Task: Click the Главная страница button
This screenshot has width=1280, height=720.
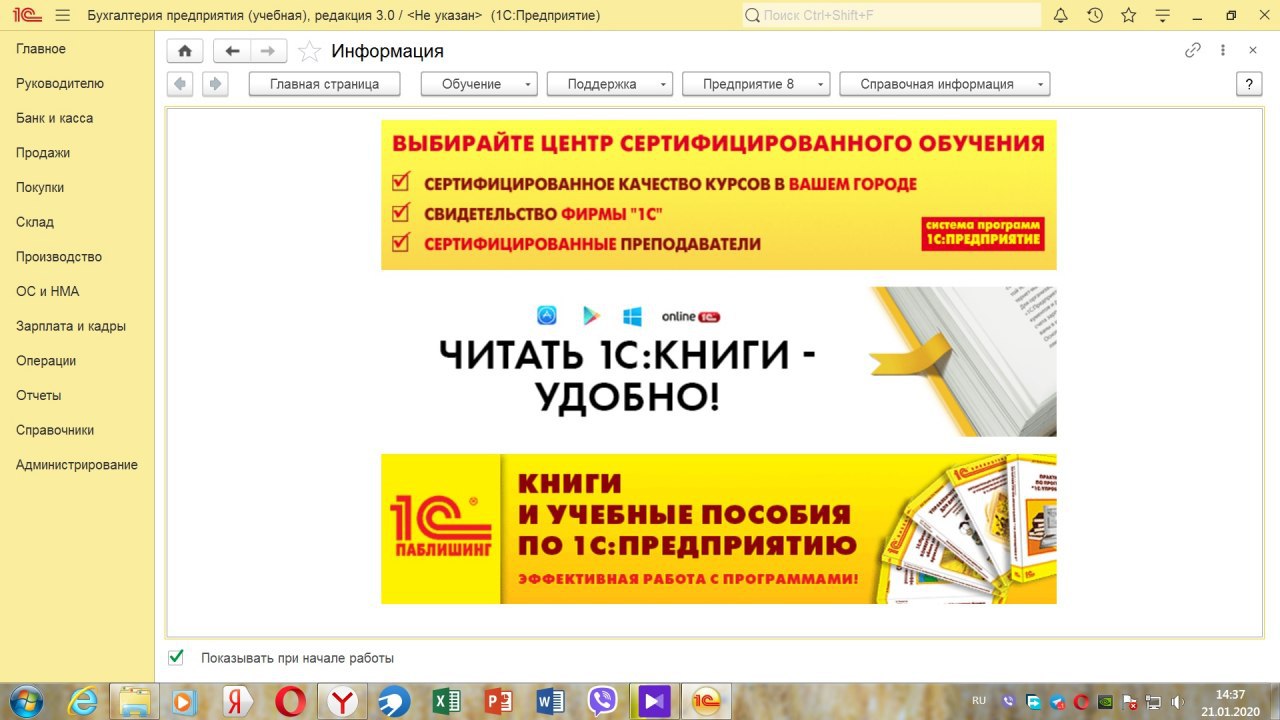Action: 325,84
